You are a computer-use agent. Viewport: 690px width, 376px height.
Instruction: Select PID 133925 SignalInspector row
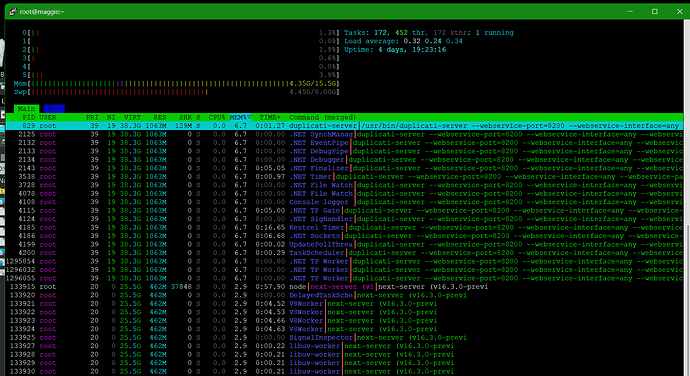pyautogui.click(x=344, y=337)
